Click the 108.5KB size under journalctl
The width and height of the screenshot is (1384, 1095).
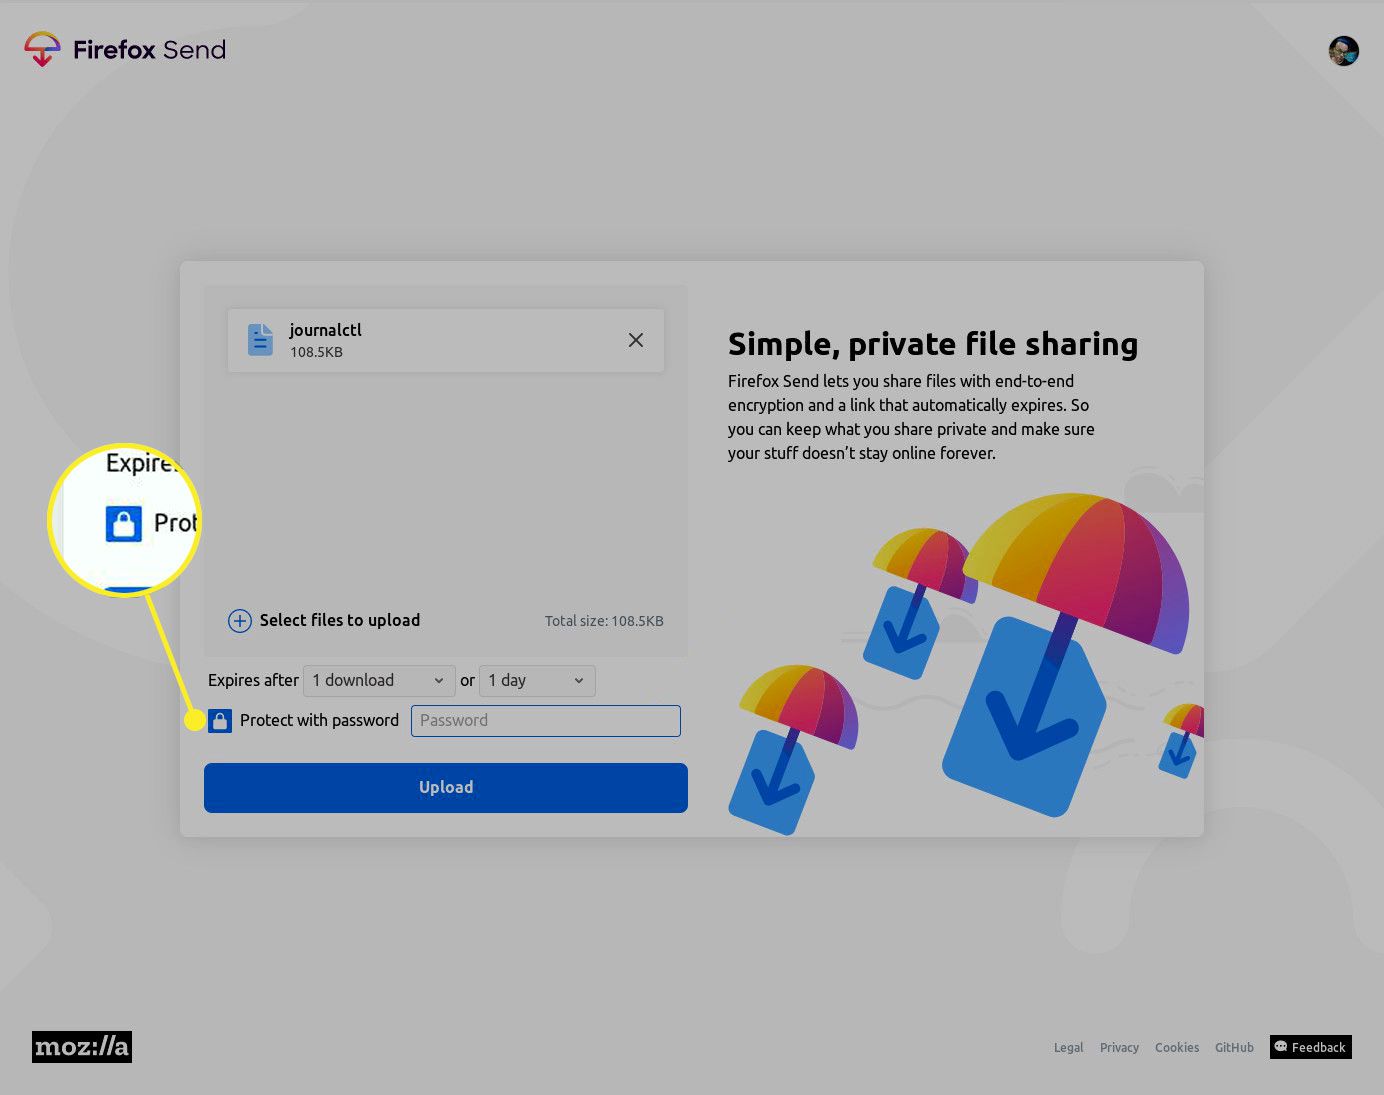coord(316,352)
